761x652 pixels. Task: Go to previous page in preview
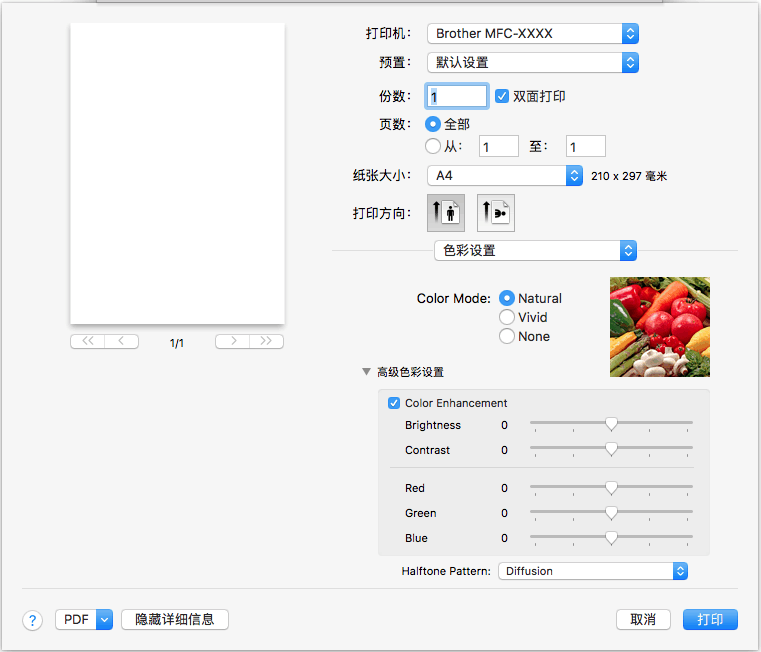[x=122, y=342]
